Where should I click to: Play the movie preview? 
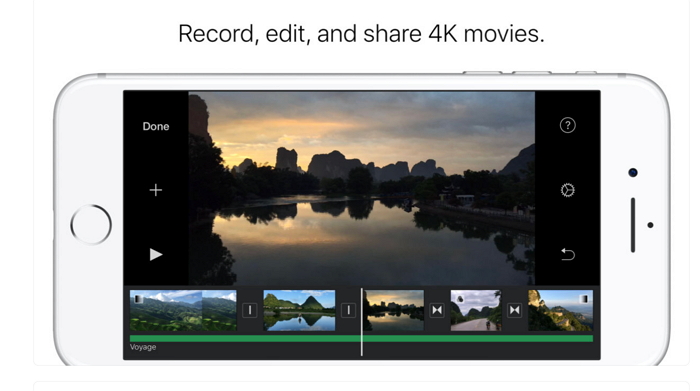click(x=155, y=254)
